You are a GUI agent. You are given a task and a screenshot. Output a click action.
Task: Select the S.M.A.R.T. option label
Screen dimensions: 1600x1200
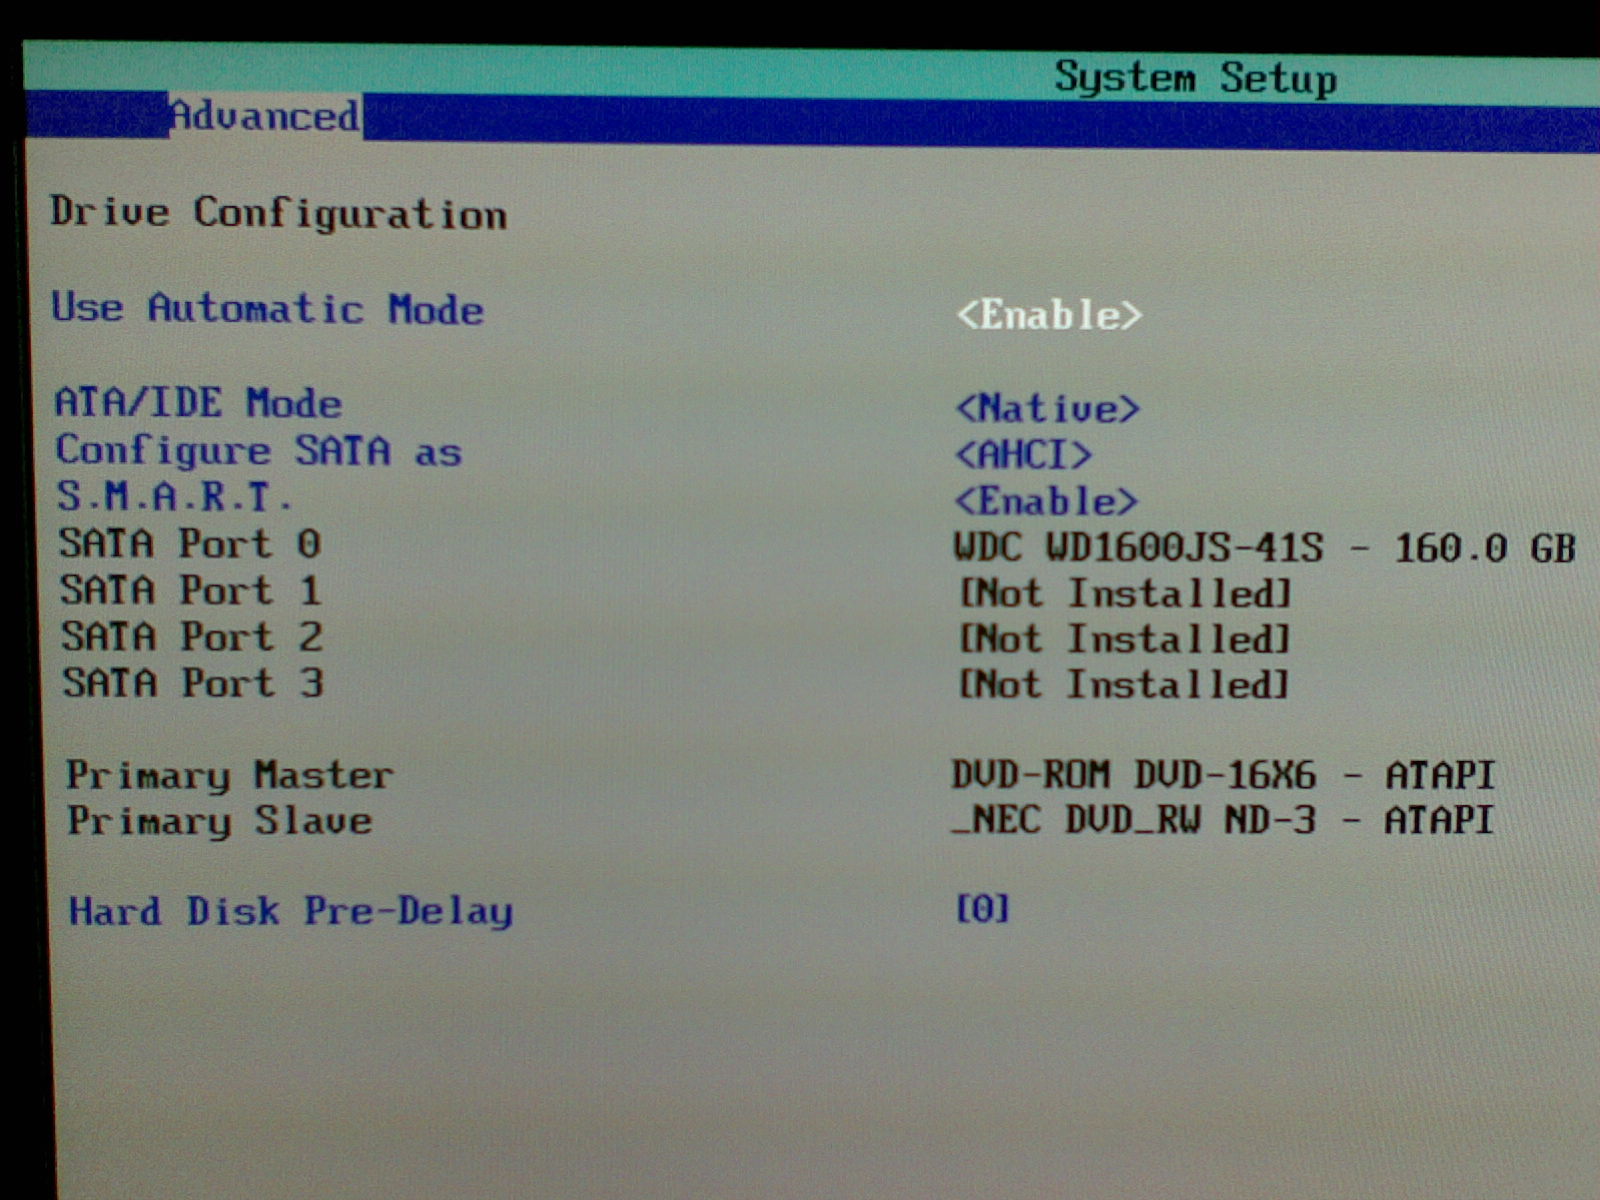pyautogui.click(x=175, y=496)
